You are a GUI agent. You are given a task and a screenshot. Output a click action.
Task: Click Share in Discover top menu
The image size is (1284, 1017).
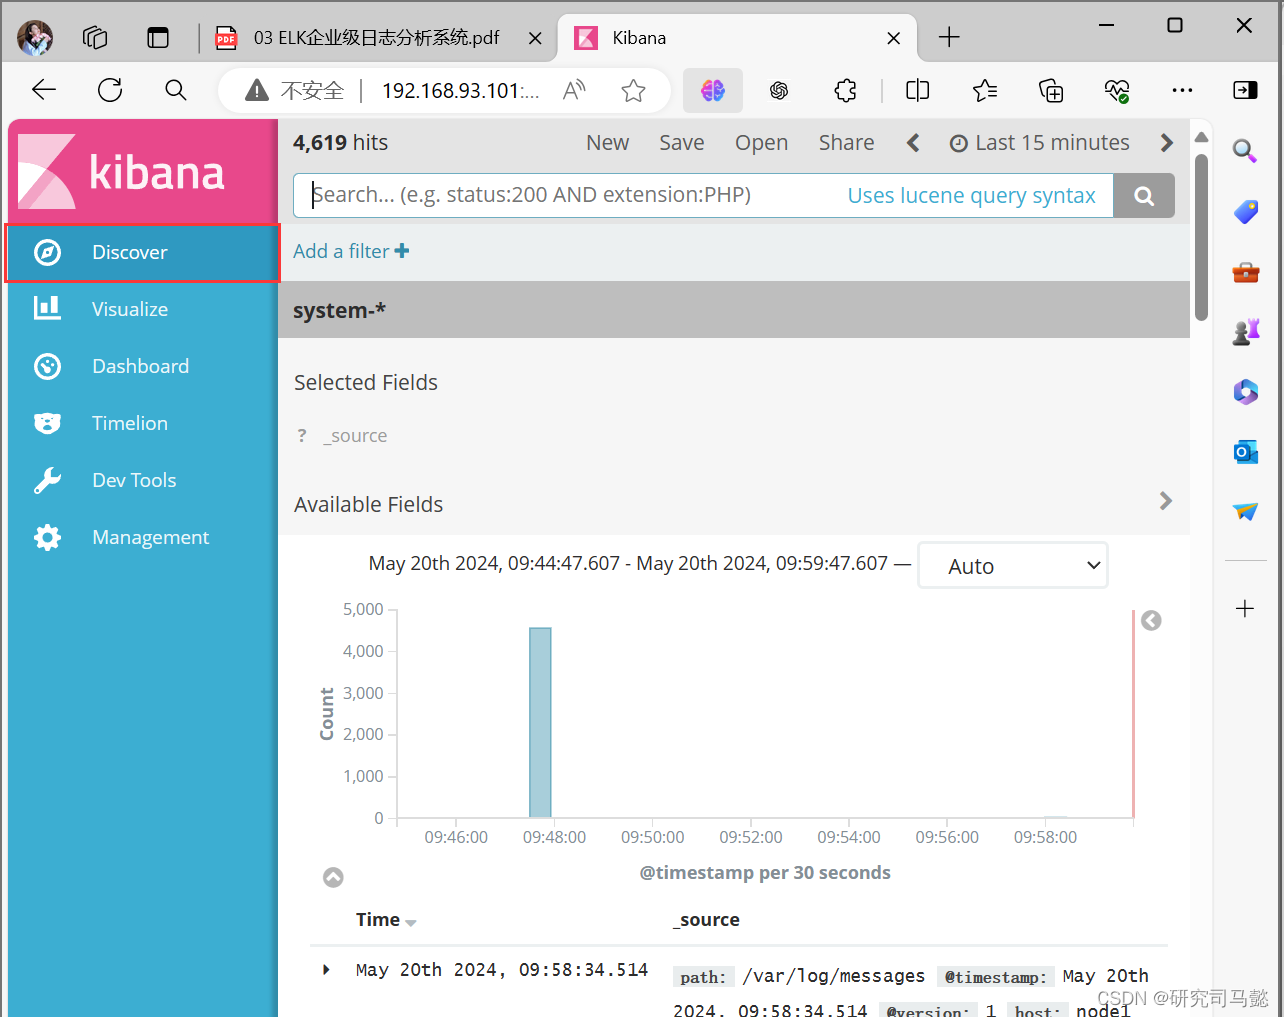(x=846, y=143)
